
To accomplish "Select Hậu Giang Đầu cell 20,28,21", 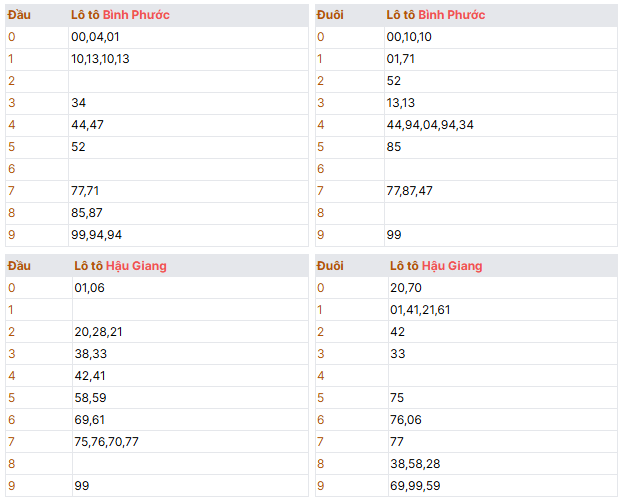I will 98,331.
